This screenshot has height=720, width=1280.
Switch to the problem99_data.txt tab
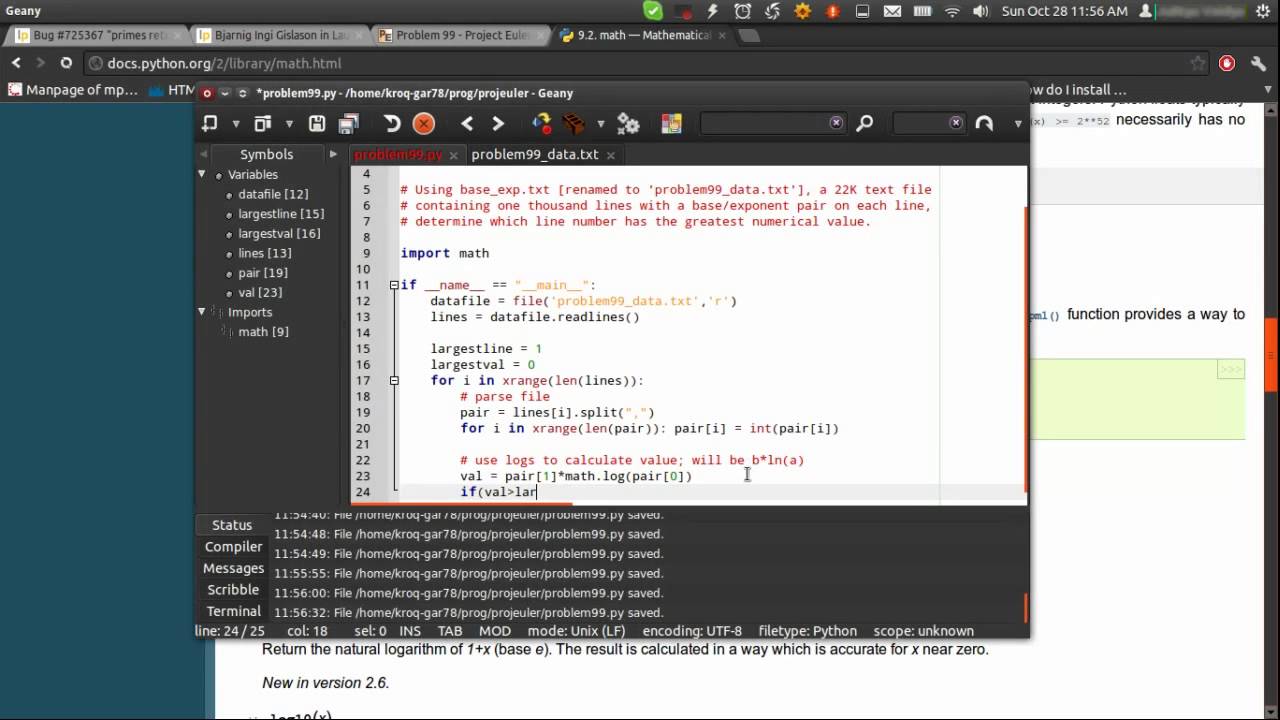(x=534, y=154)
